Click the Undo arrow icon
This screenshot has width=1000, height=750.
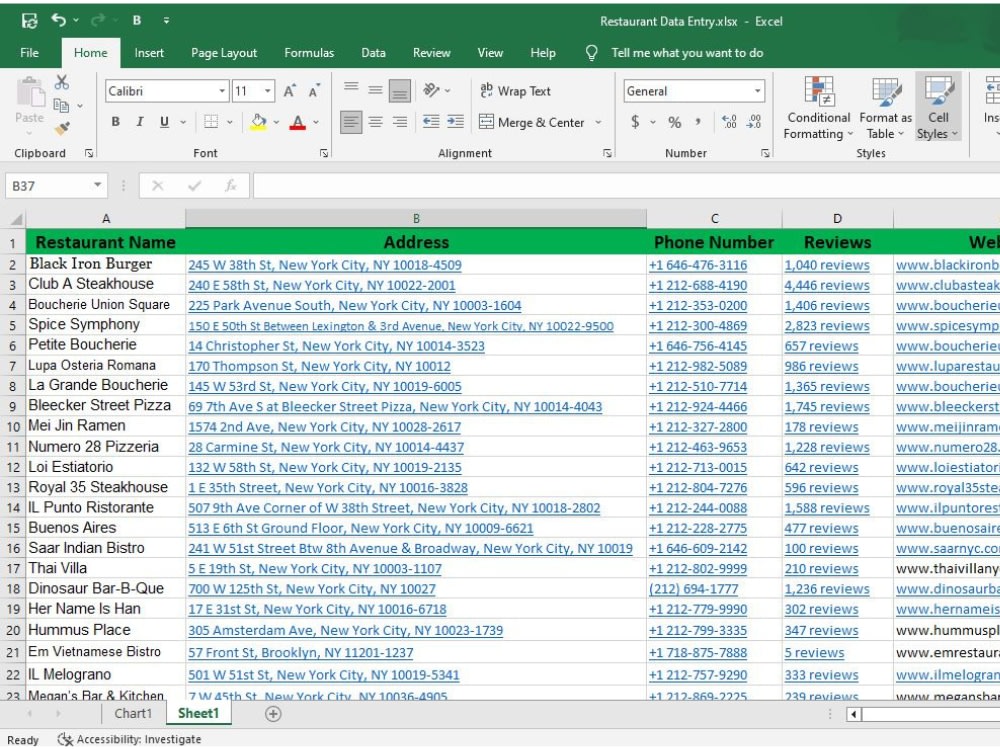(59, 20)
